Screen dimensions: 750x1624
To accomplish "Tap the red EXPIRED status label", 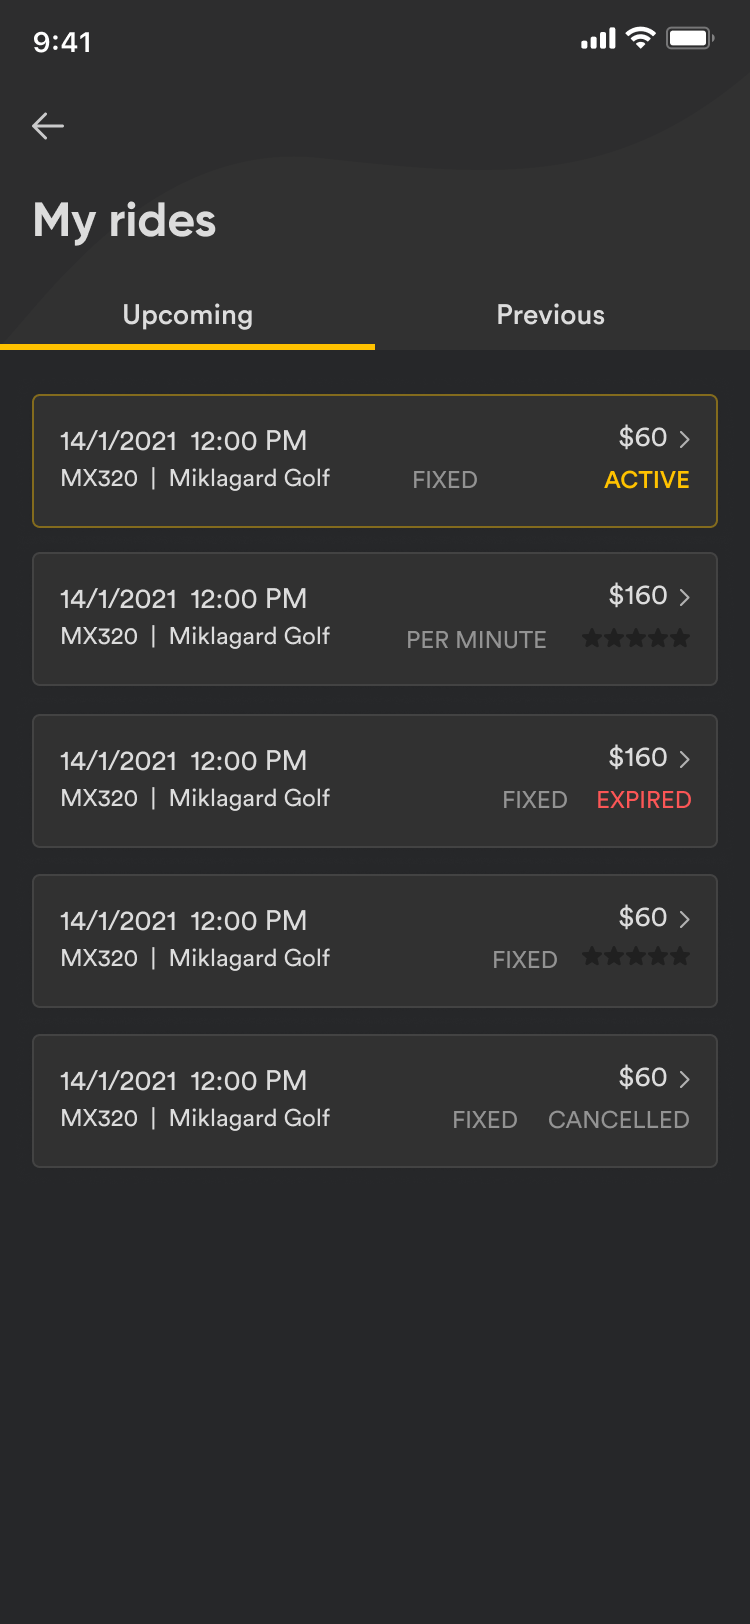I will [x=644, y=800].
